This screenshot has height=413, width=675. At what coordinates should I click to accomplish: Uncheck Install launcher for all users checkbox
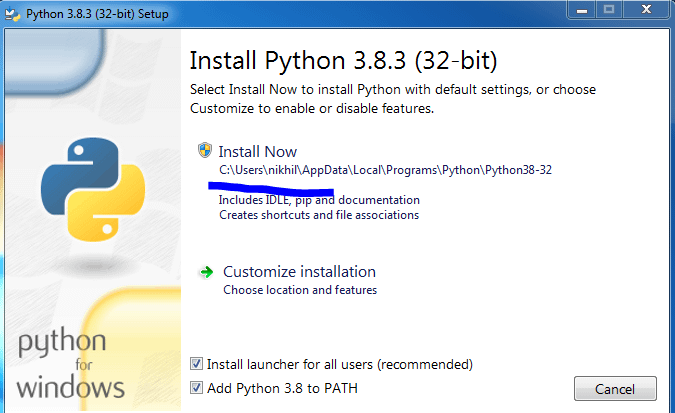pyautogui.click(x=196, y=364)
